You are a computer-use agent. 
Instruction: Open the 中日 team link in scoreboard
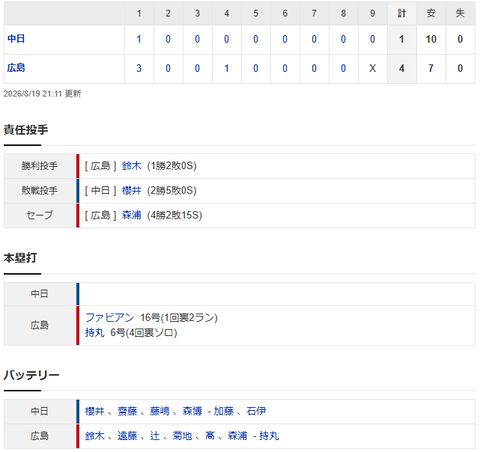pyautogui.click(x=16, y=39)
